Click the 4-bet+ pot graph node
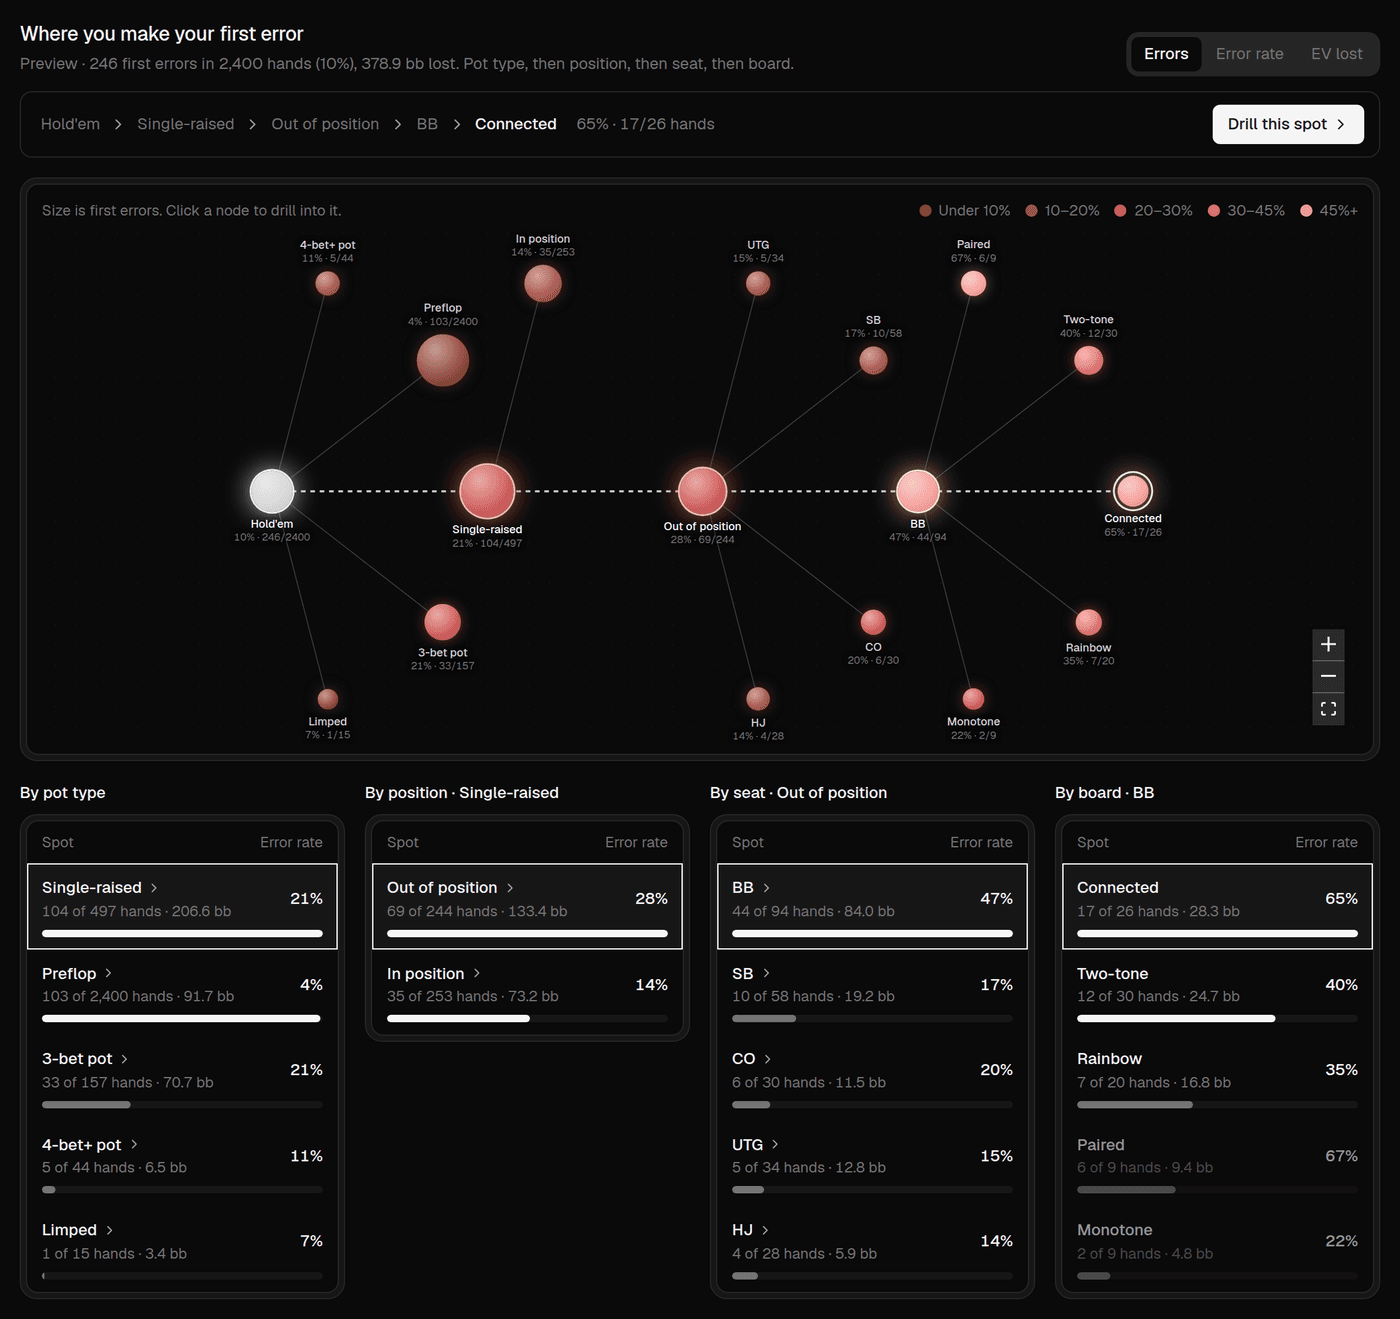Image resolution: width=1400 pixels, height=1319 pixels. tap(328, 283)
